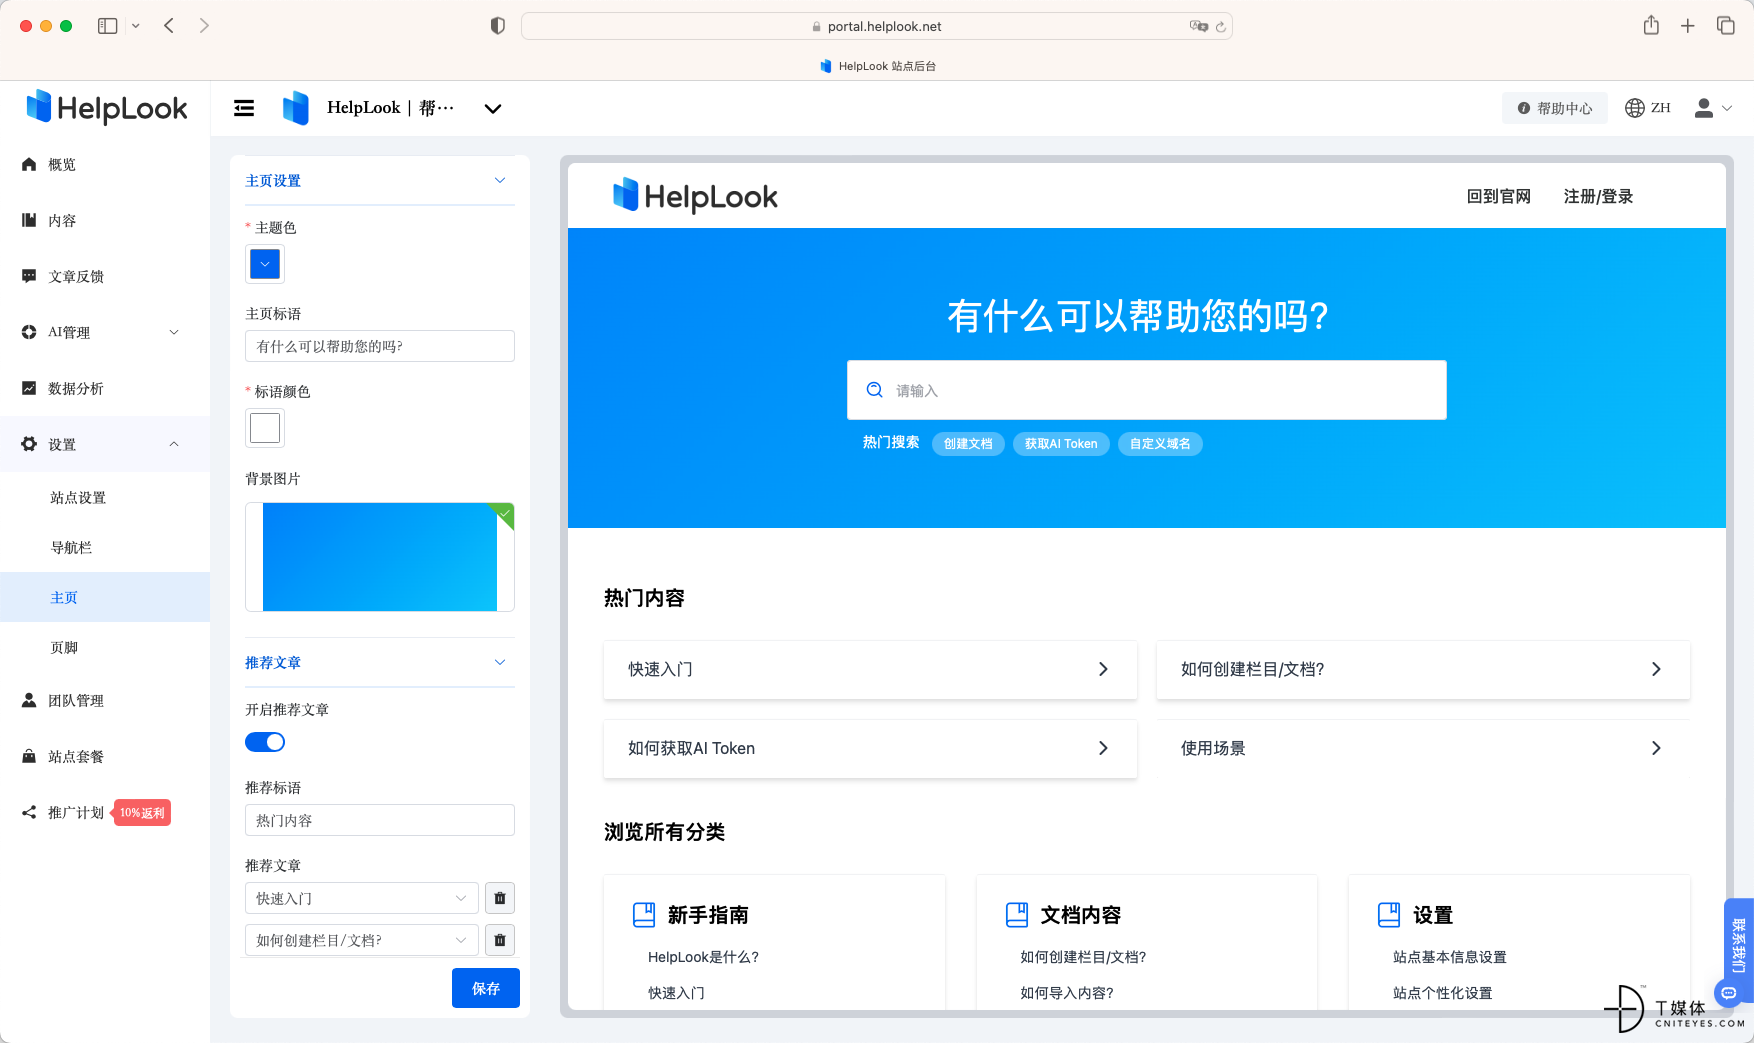
Task: Open the site switcher dropdown arrow
Action: 493,108
